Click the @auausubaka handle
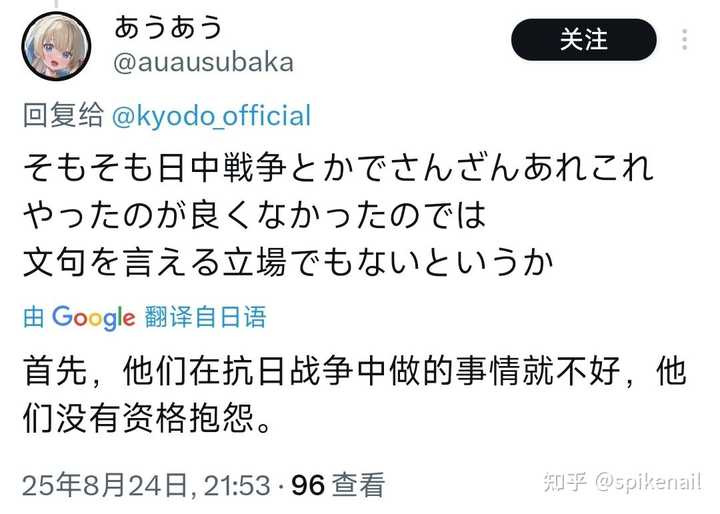This screenshot has width=720, height=514. pos(203,62)
